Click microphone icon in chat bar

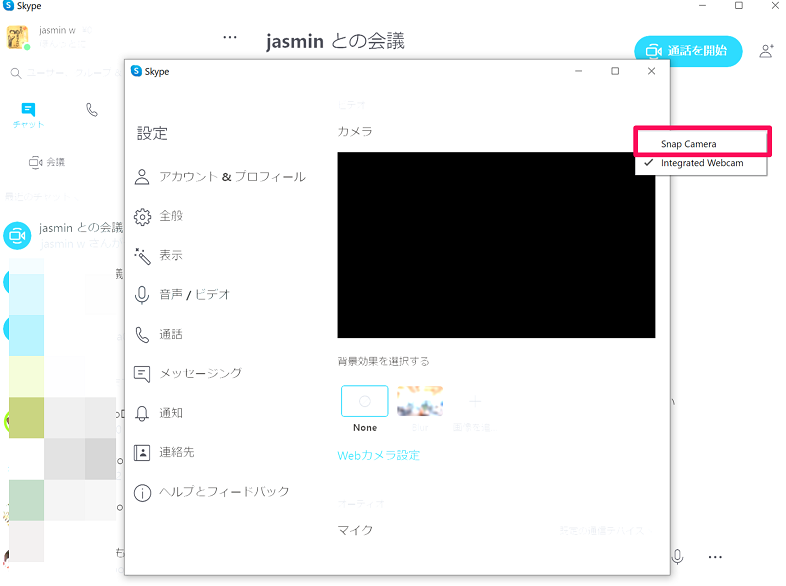coord(677,556)
